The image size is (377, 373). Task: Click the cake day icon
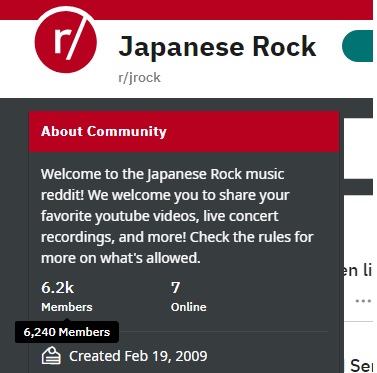(x=51, y=356)
